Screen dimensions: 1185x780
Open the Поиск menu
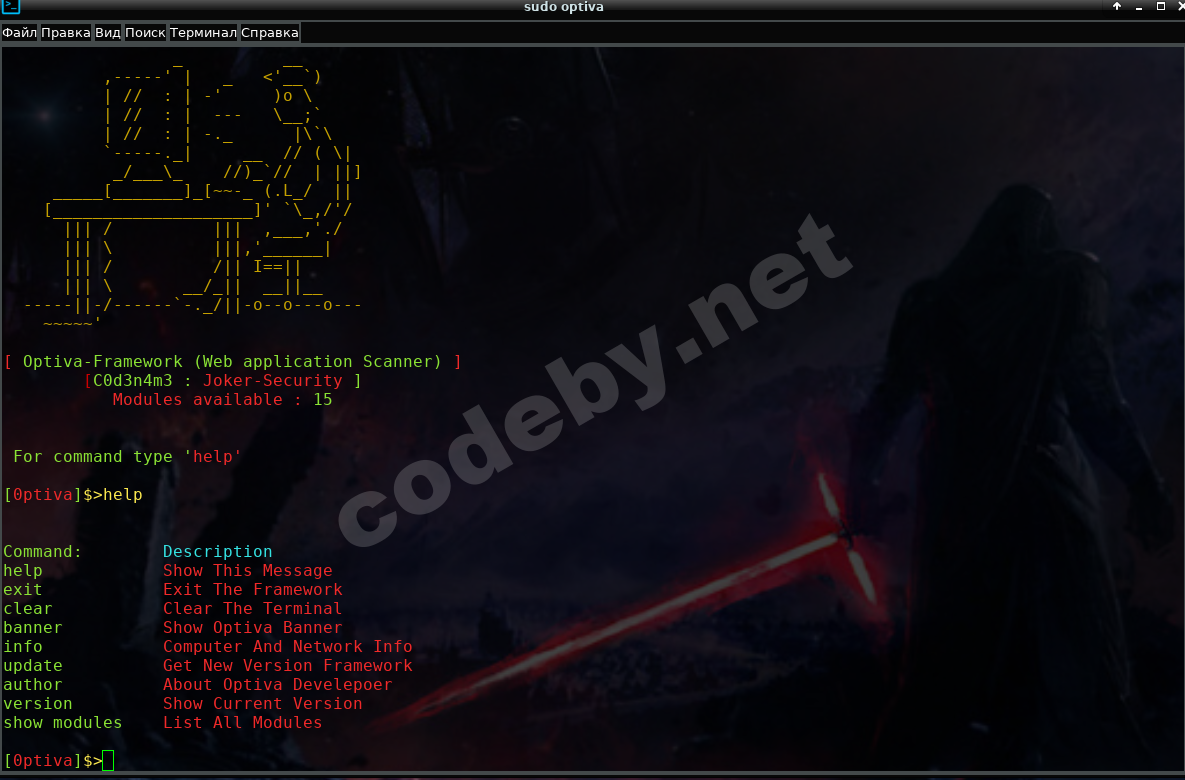[145, 32]
